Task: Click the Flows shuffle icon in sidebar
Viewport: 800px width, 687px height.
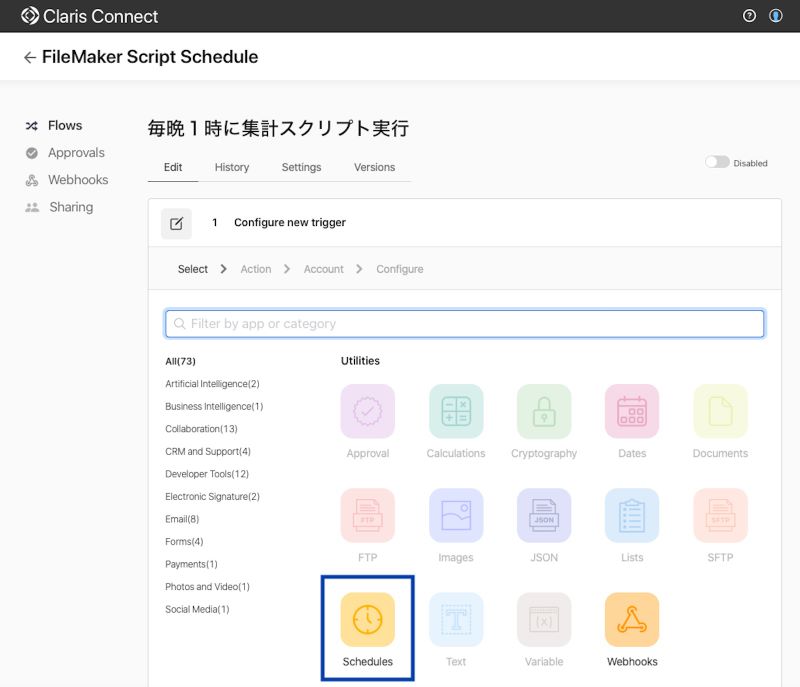Action: pos(32,126)
